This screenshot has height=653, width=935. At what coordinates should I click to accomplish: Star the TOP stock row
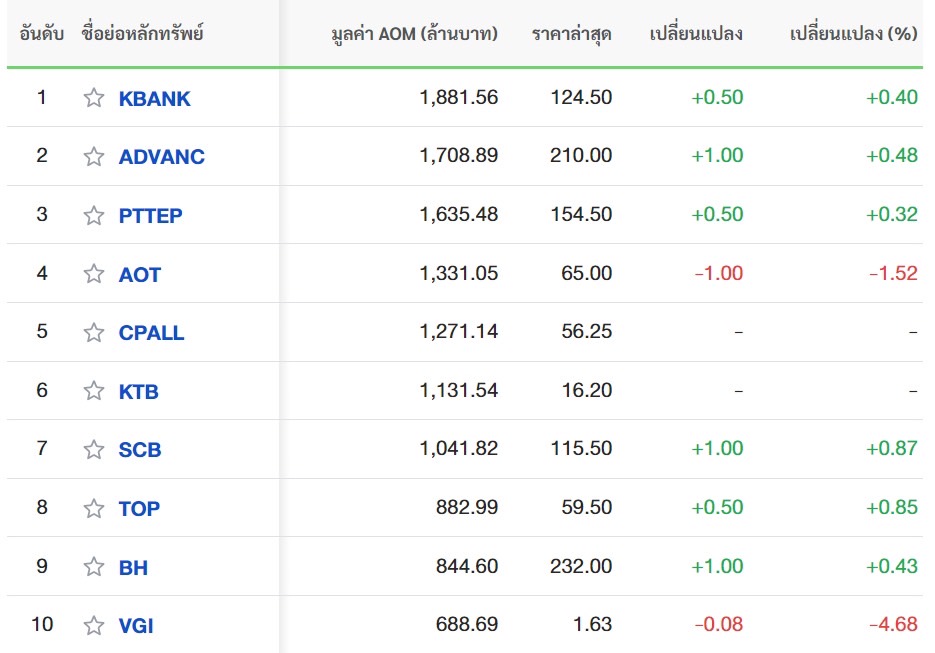[94, 508]
